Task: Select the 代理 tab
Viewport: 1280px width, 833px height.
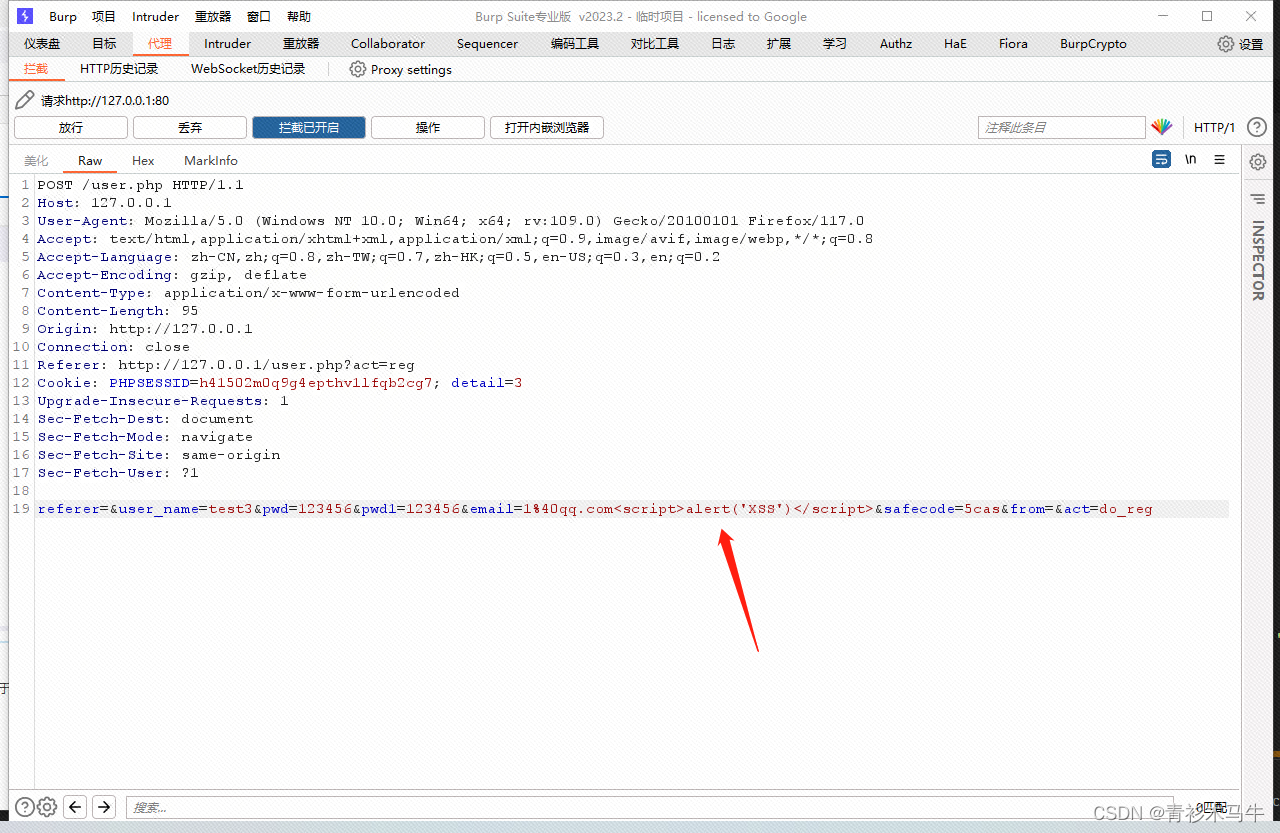Action: pos(160,44)
